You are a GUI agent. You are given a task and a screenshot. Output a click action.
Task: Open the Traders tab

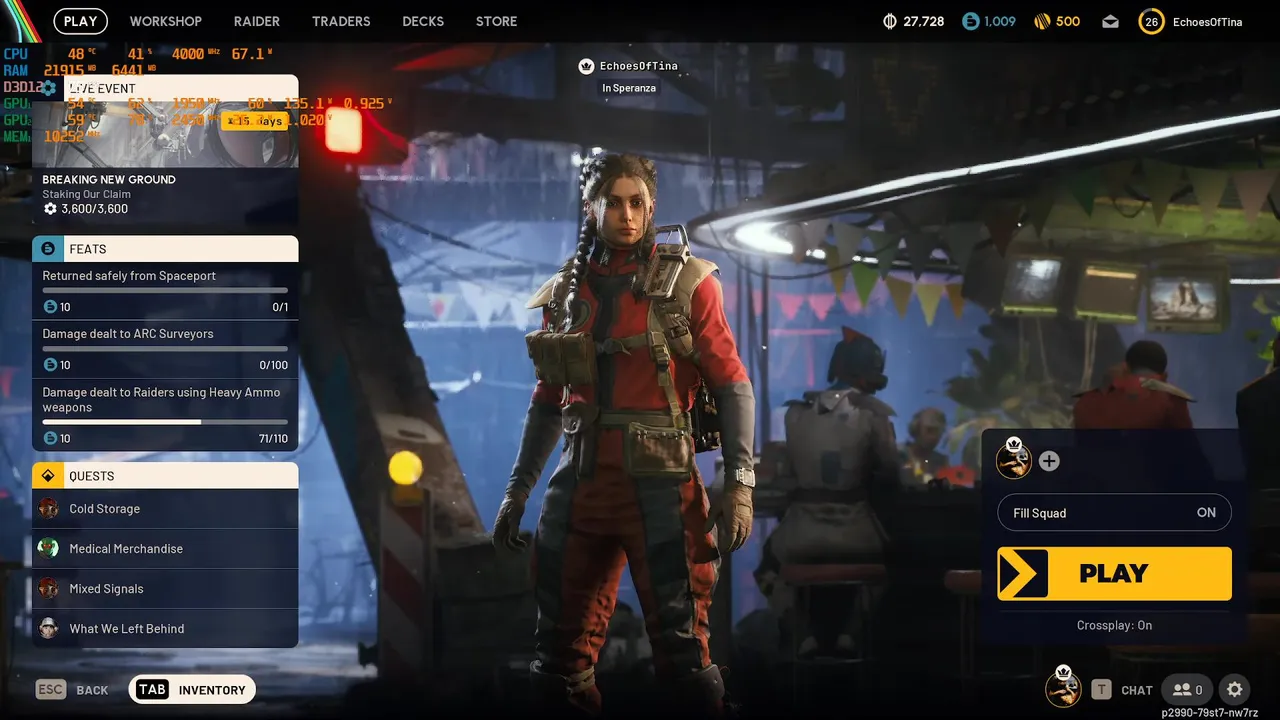[341, 21]
